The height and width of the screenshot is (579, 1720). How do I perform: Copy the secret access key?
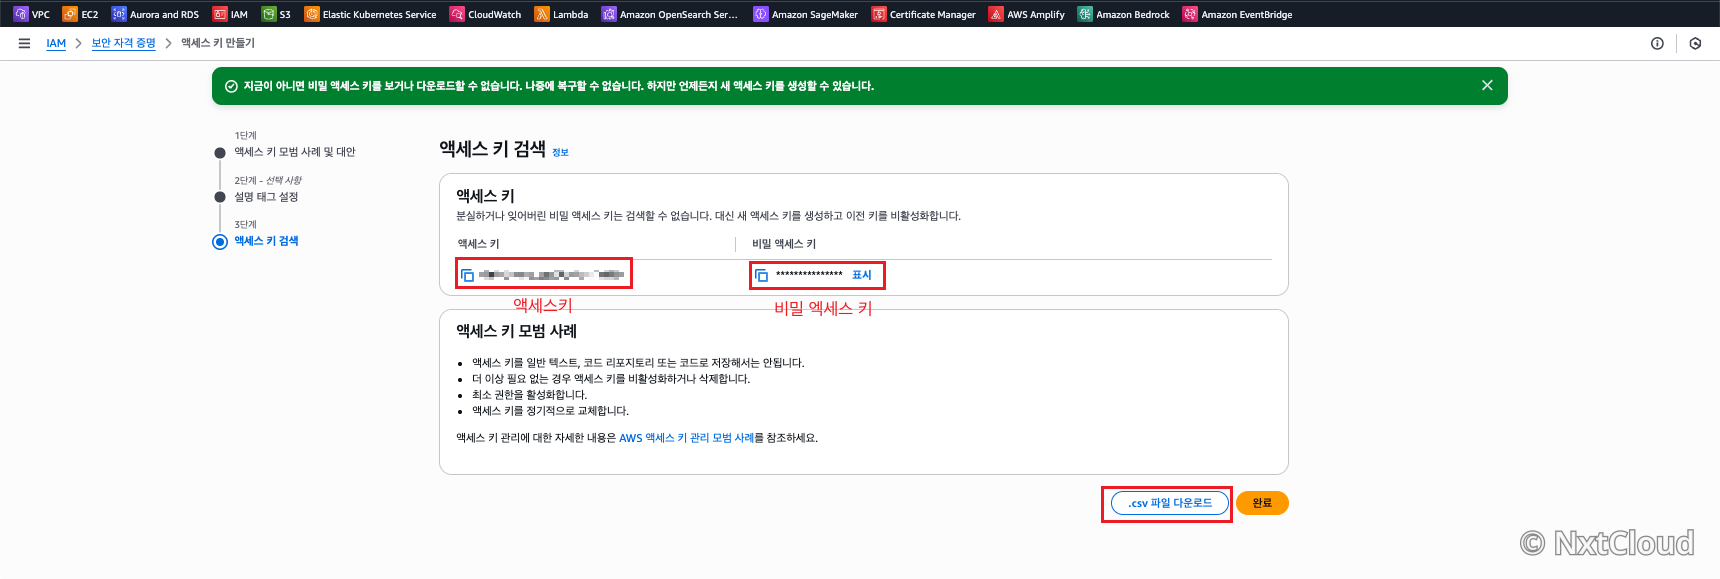[762, 275]
